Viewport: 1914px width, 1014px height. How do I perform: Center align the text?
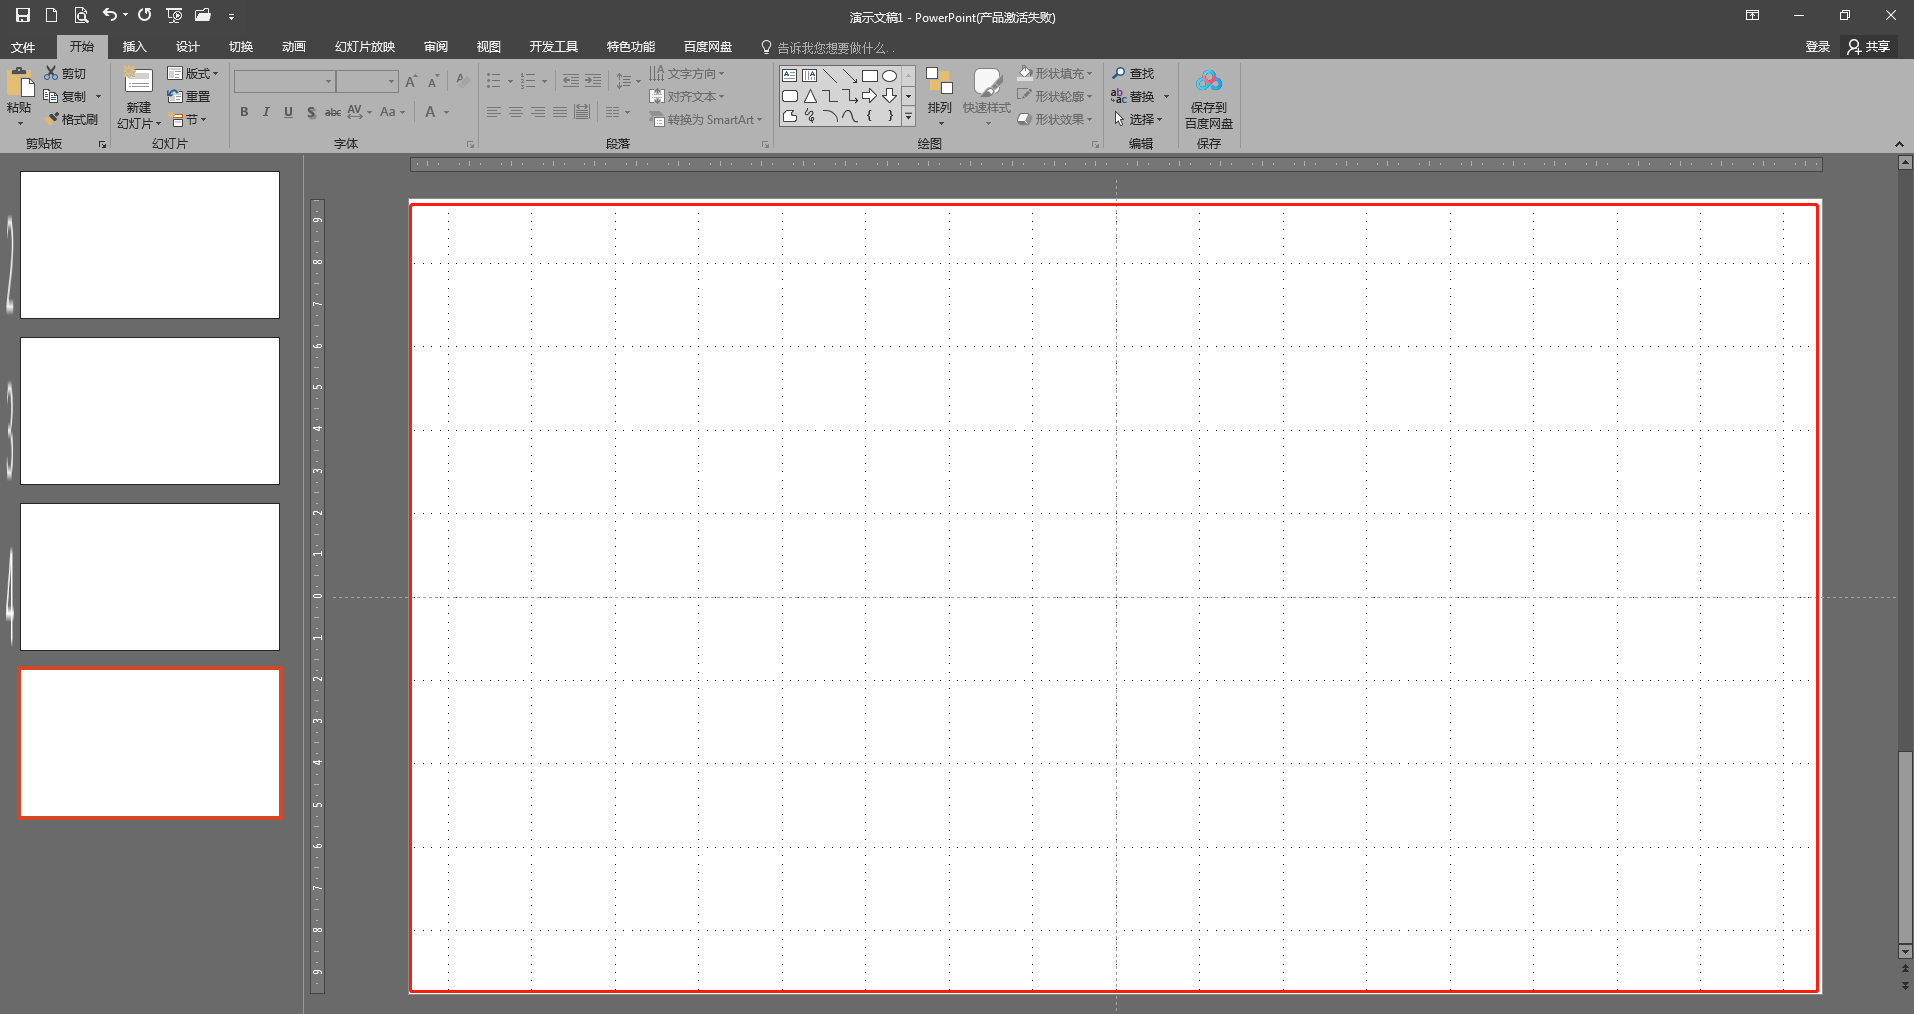tap(516, 112)
